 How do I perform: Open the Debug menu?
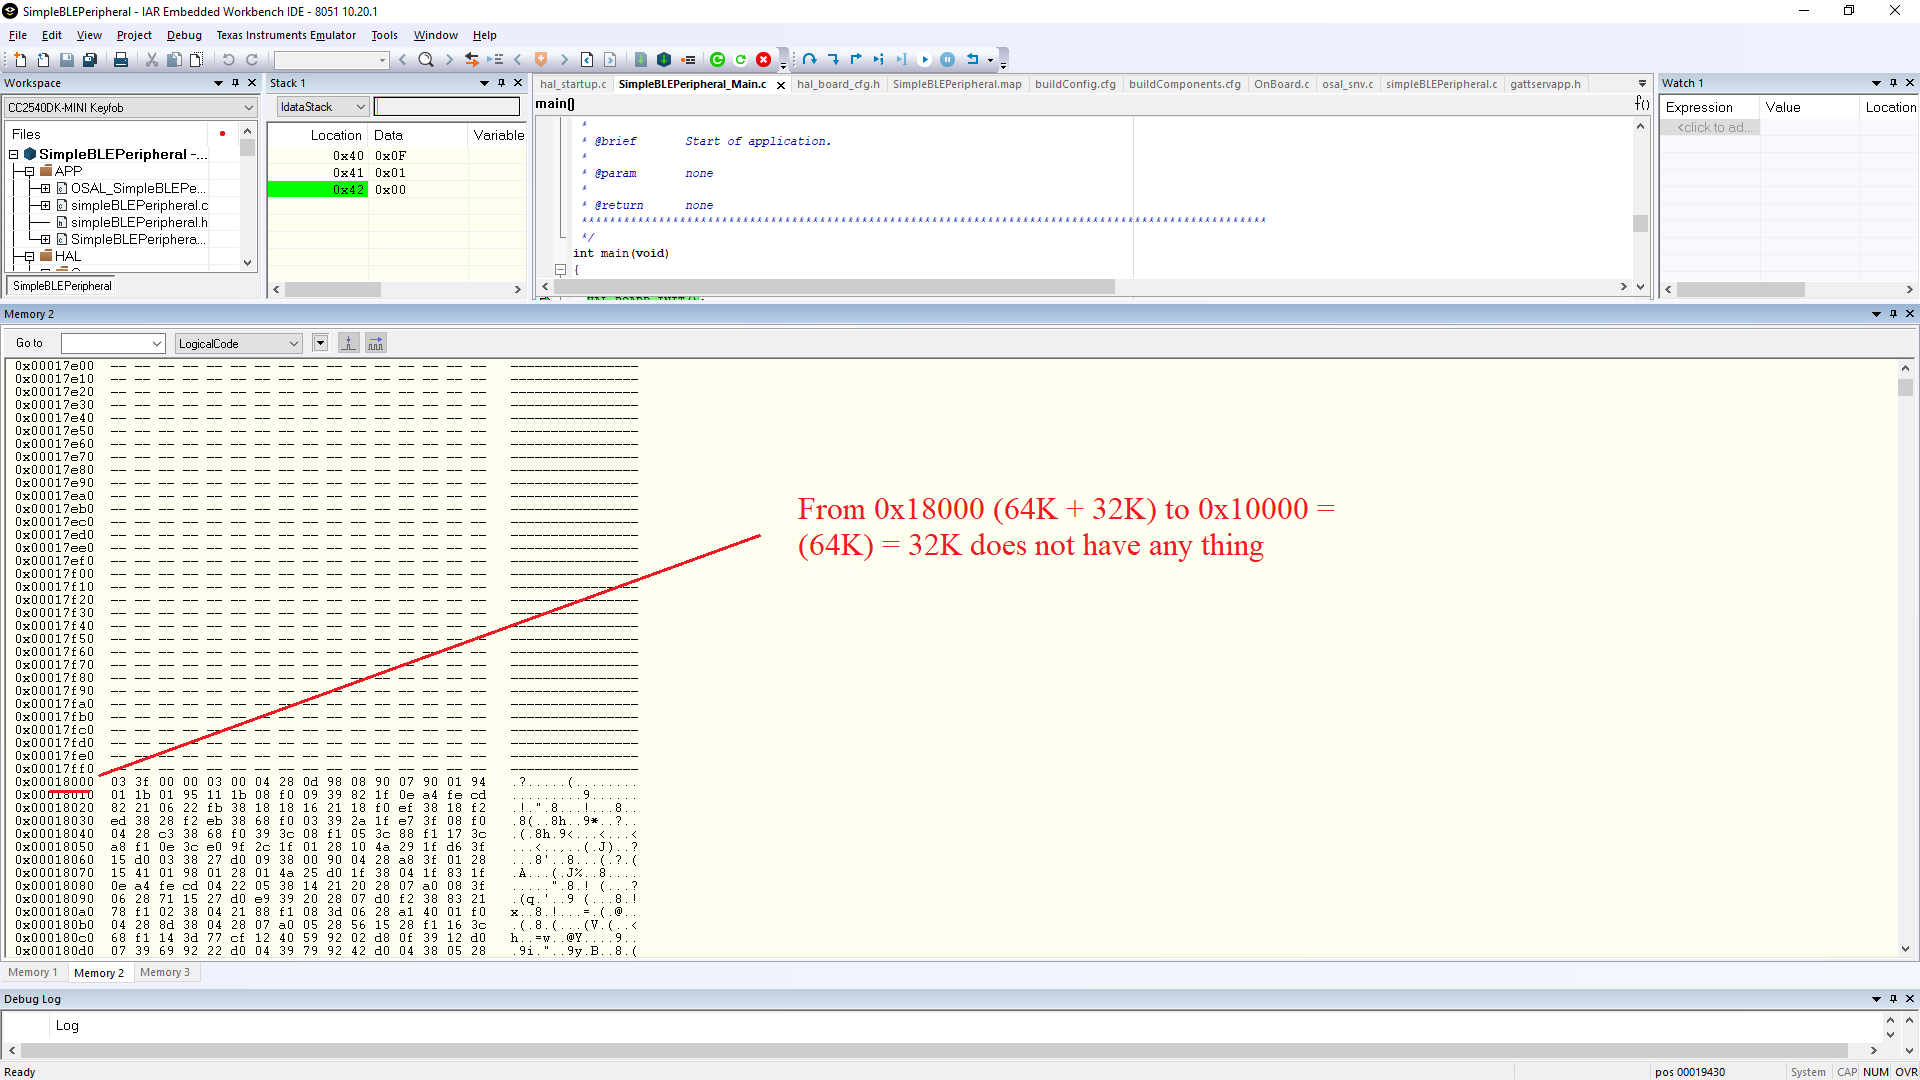pos(184,35)
